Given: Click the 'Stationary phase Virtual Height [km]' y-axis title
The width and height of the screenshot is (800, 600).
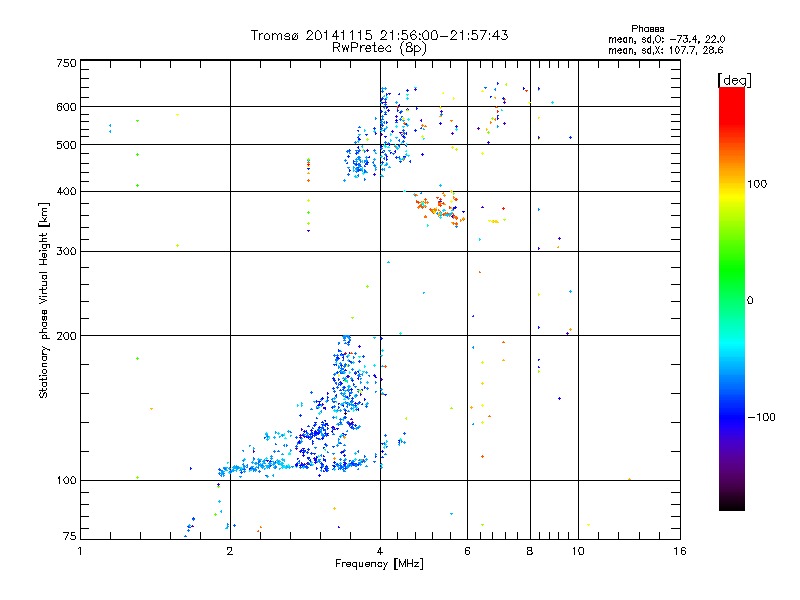Looking at the screenshot, I should coord(43,300).
